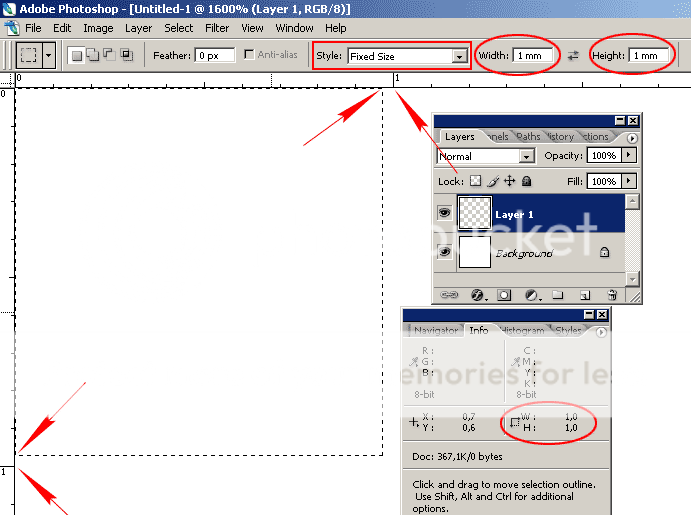The height and width of the screenshot is (515, 691).
Task: Toggle the Anti-alias checkbox
Action: tap(249, 54)
